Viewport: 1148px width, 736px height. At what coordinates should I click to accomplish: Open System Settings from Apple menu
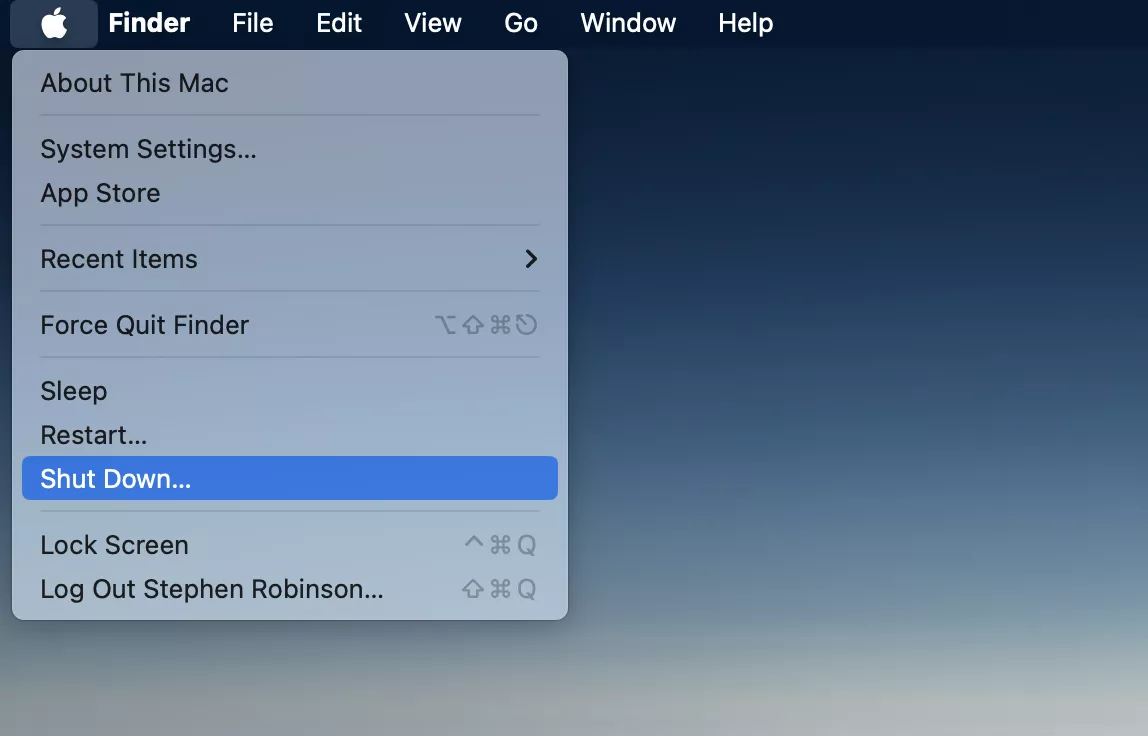[x=148, y=149]
